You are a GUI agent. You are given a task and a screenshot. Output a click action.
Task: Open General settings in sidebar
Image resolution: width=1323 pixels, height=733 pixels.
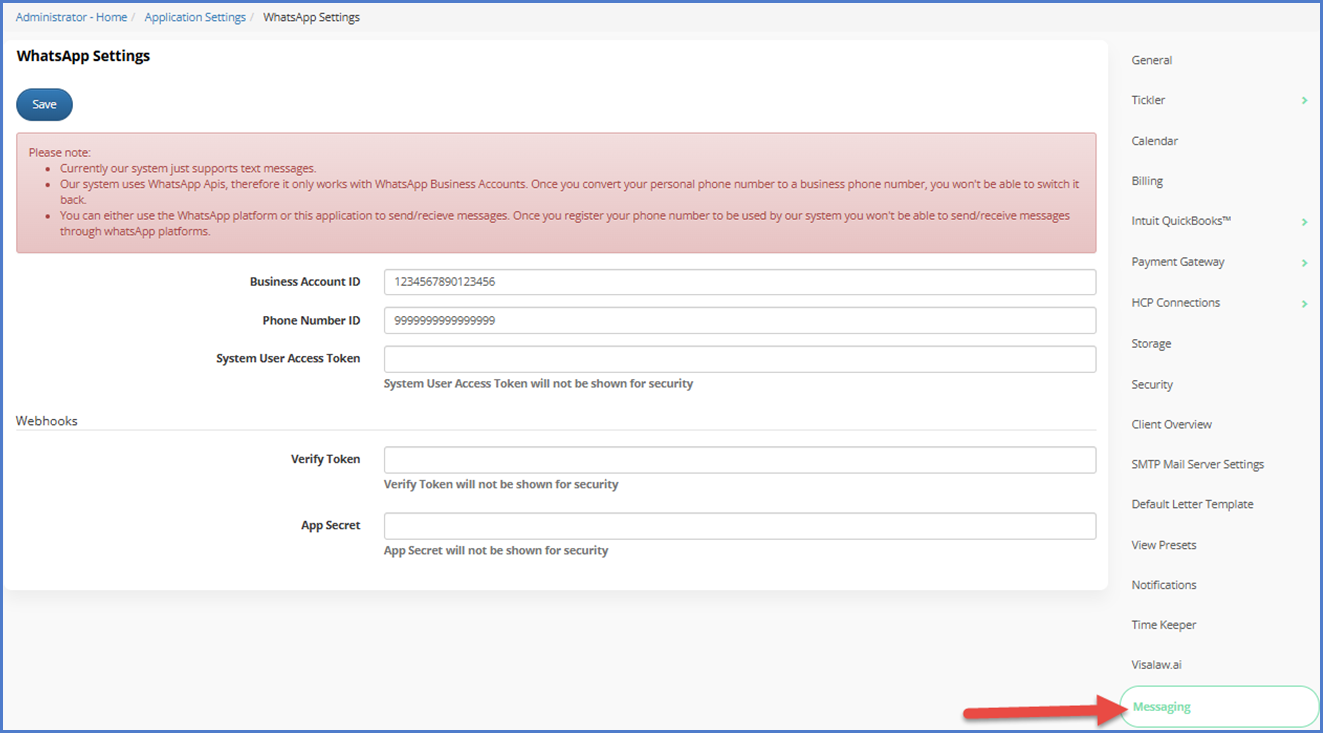point(1151,61)
